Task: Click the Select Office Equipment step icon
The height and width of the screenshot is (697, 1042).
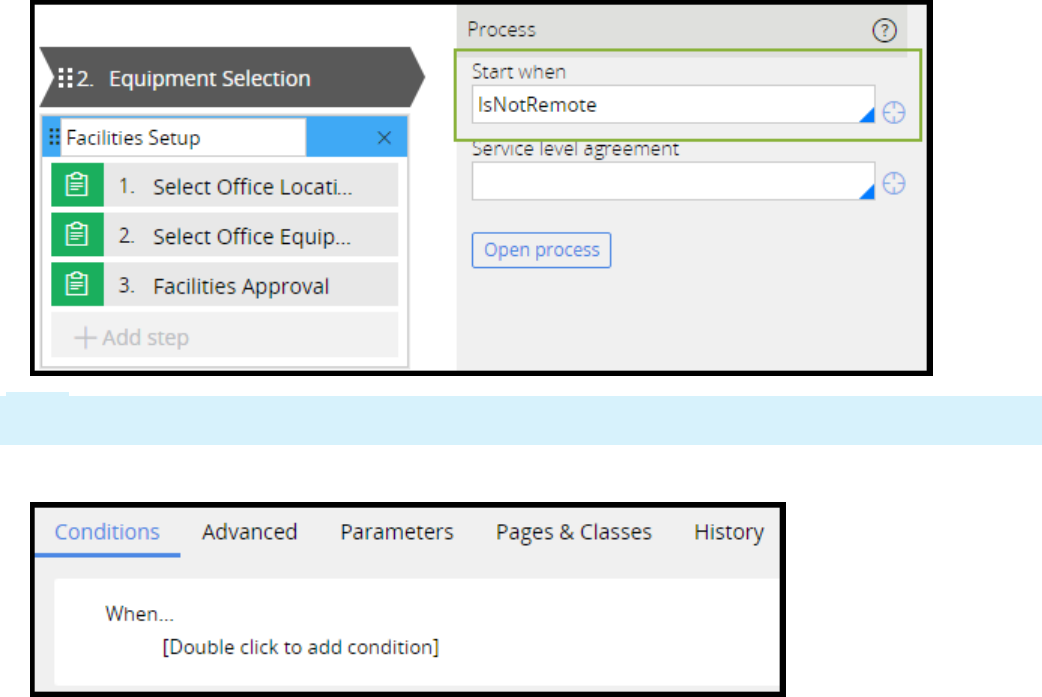Action: [x=77, y=236]
